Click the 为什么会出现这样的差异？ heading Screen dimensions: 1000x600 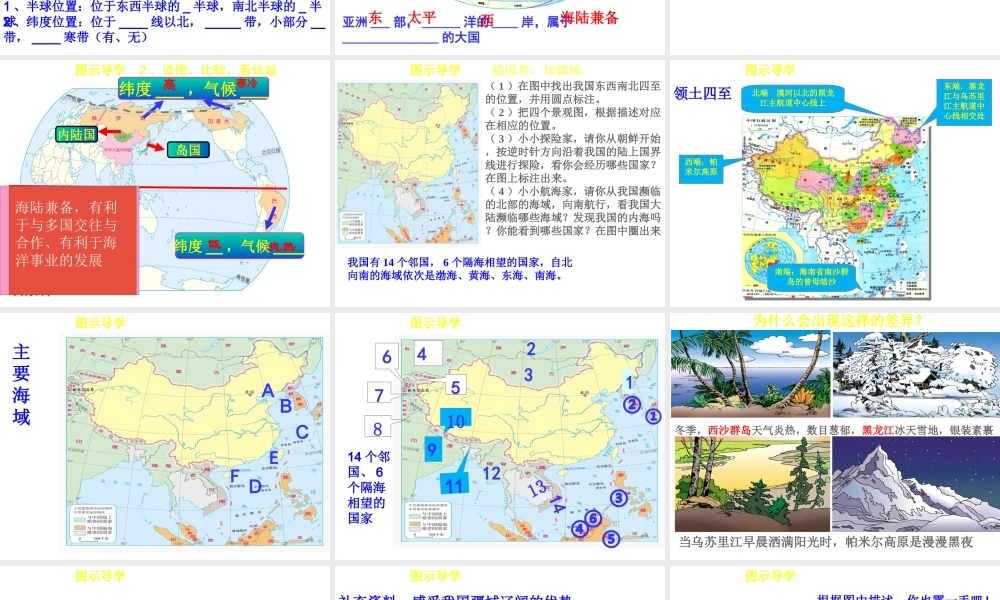coord(837,321)
